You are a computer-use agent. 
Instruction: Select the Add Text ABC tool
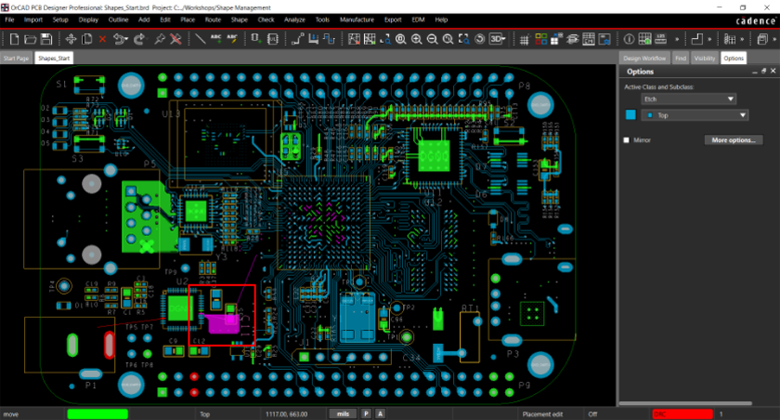click(x=216, y=39)
